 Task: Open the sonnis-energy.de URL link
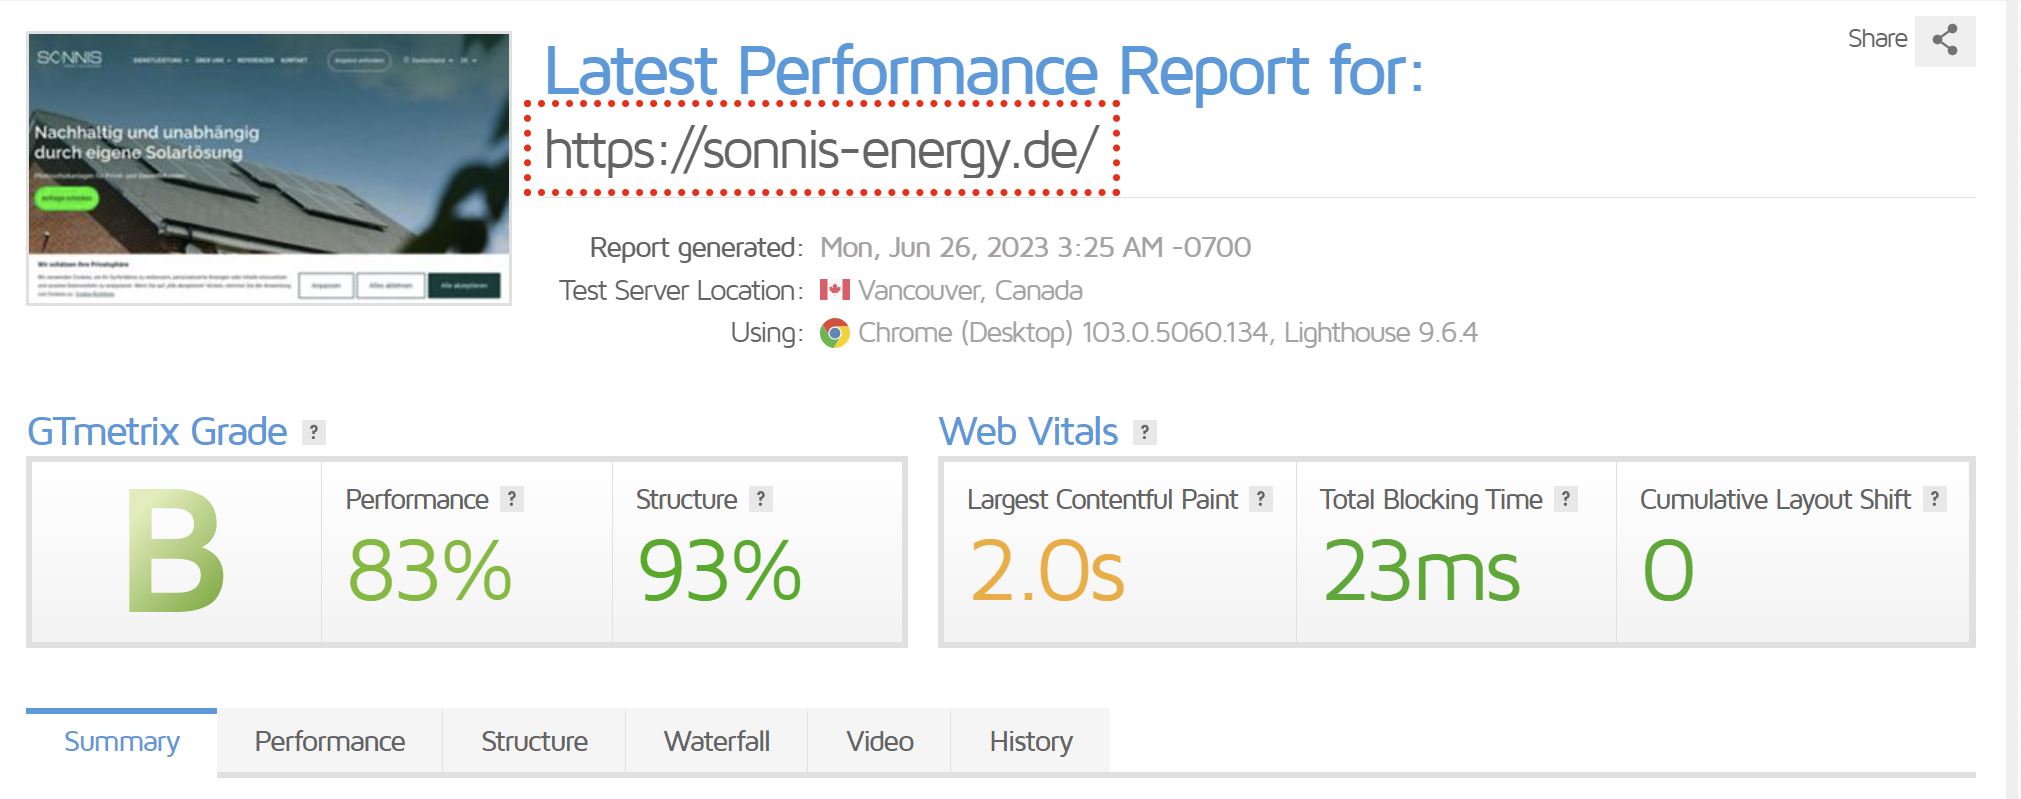tap(821, 150)
